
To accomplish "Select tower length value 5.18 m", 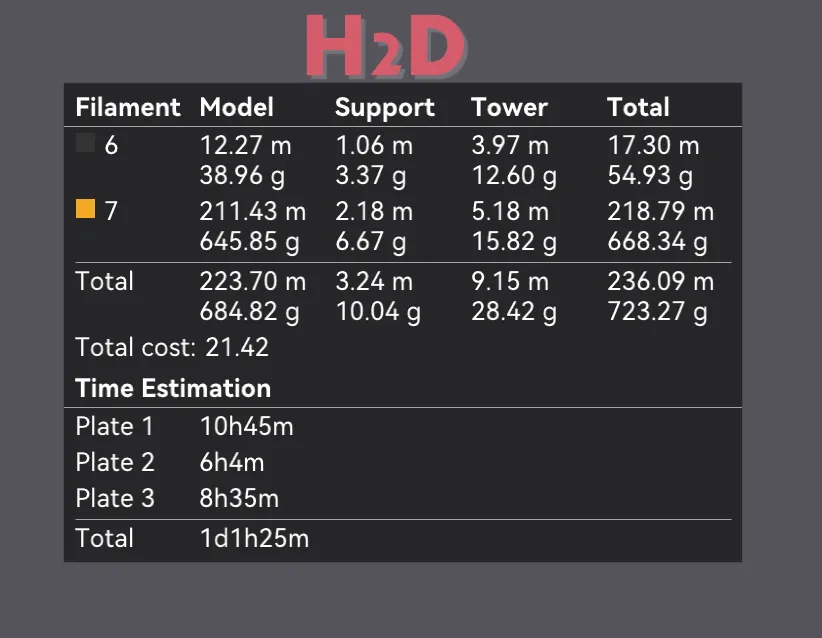I will pos(510,212).
